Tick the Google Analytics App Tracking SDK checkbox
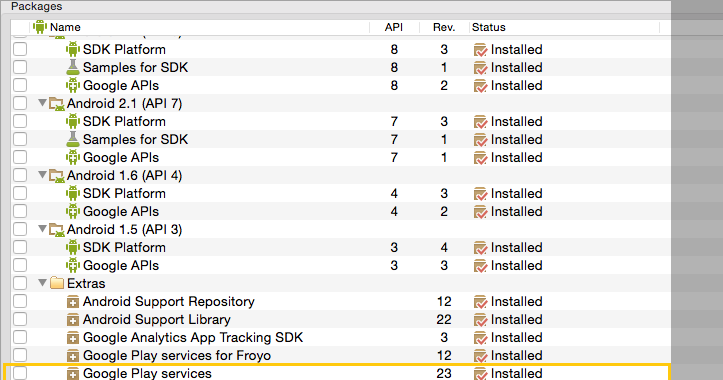723x380 pixels. click(x=20, y=337)
